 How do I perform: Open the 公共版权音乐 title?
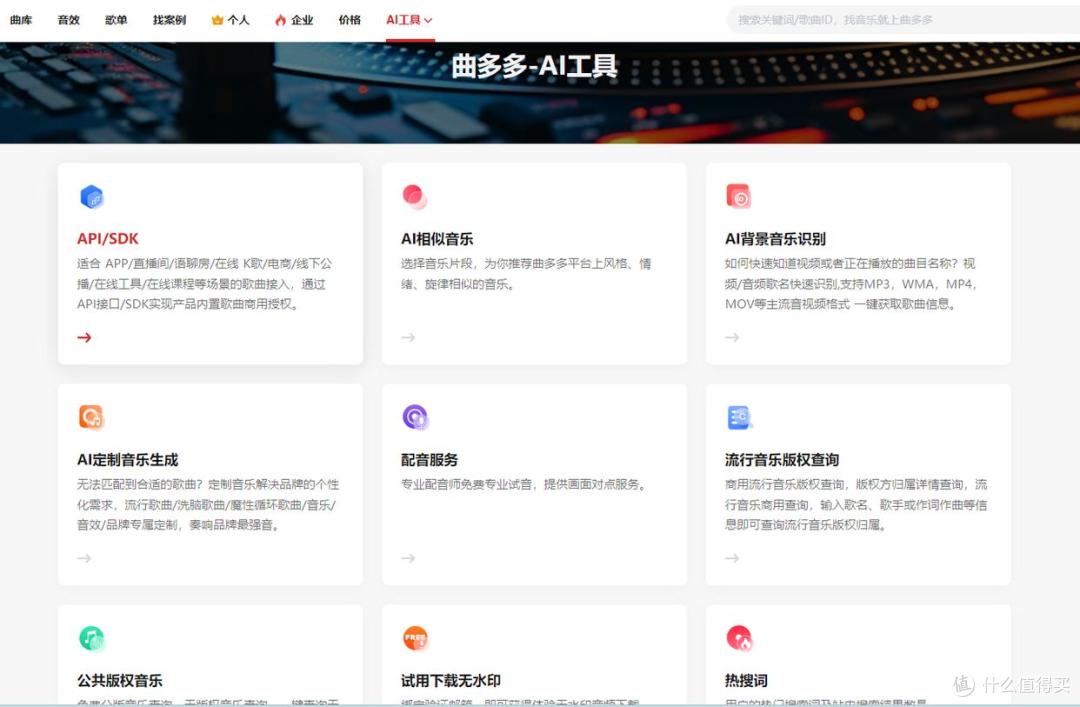point(120,680)
